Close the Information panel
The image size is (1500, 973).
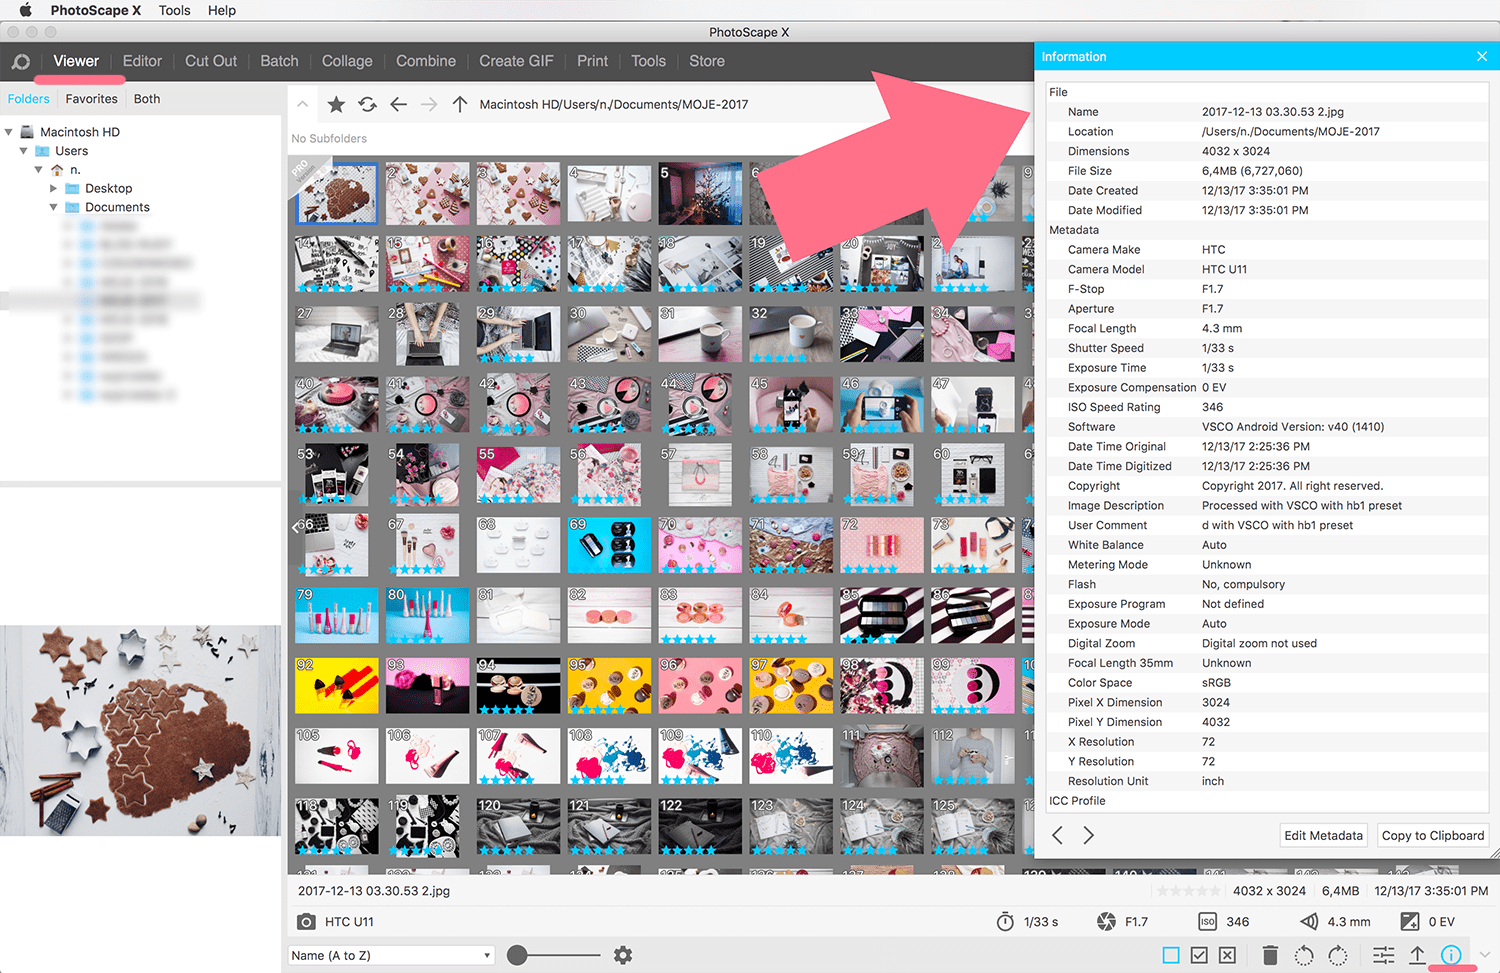pos(1482,57)
